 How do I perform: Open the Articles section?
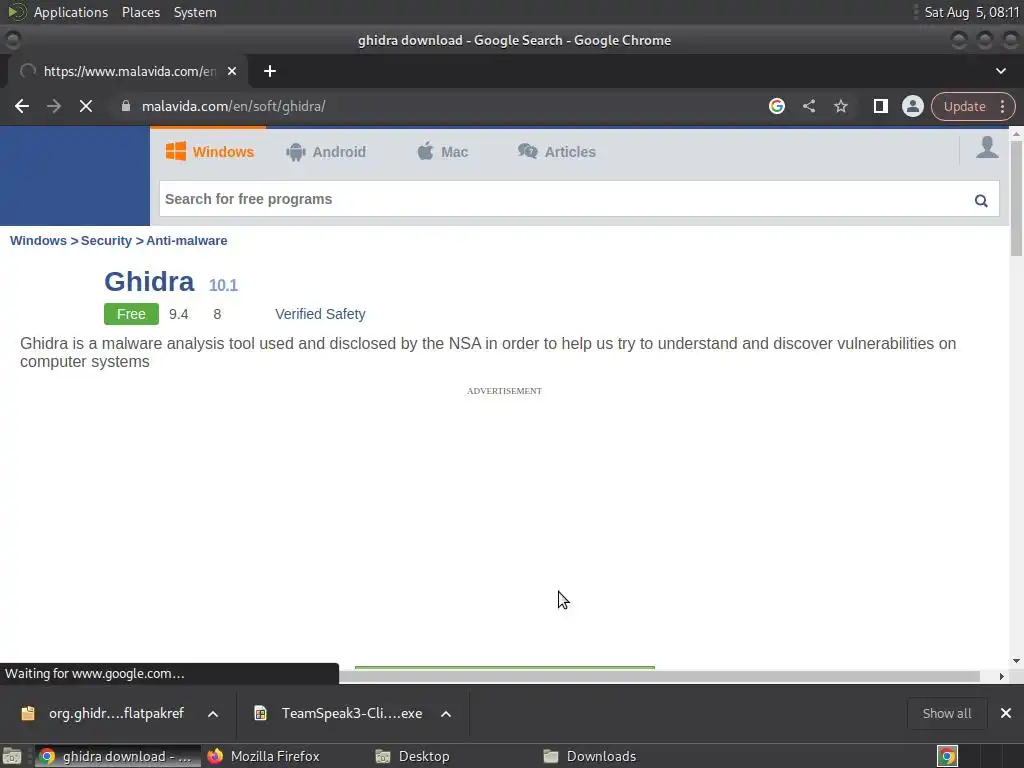556,152
